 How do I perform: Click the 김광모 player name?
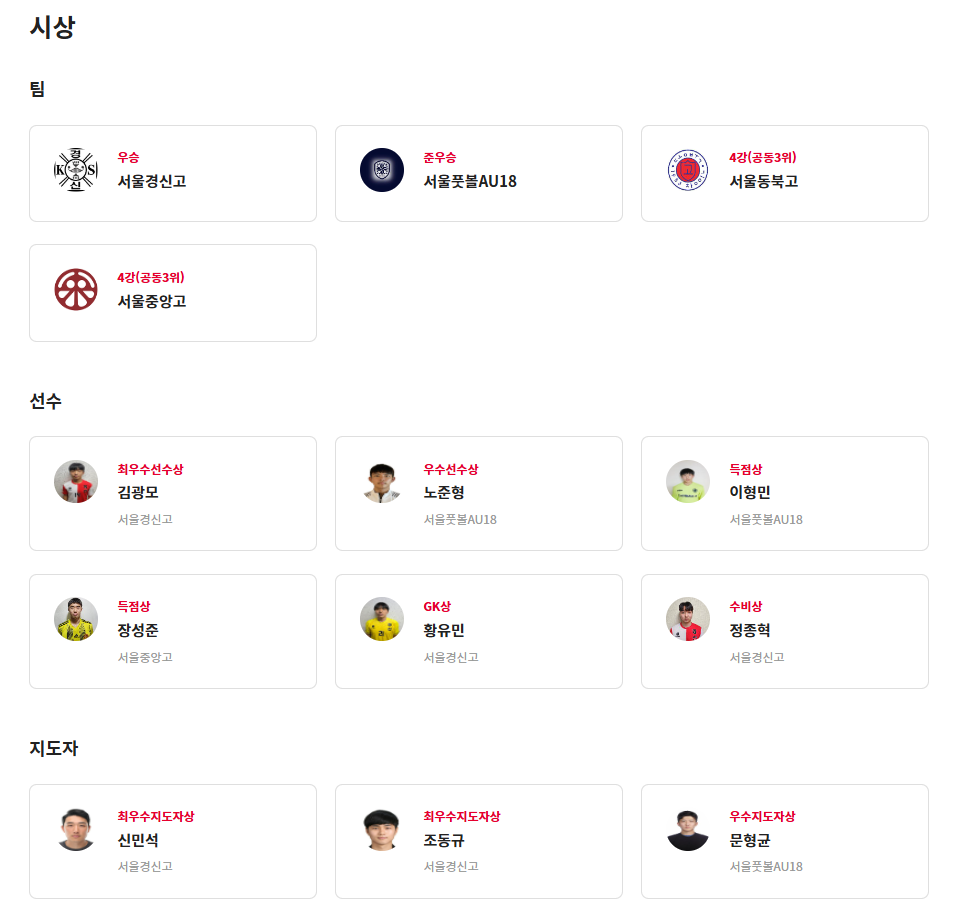click(x=138, y=493)
